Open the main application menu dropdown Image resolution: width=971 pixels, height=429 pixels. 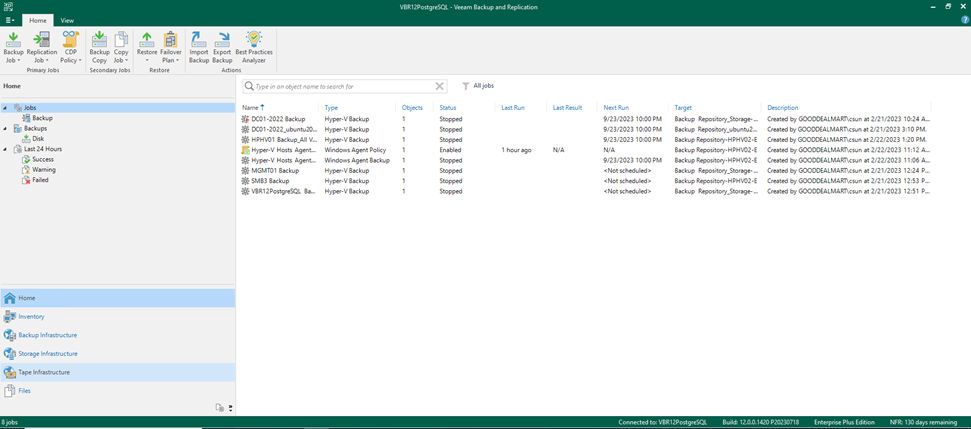click(x=10, y=20)
